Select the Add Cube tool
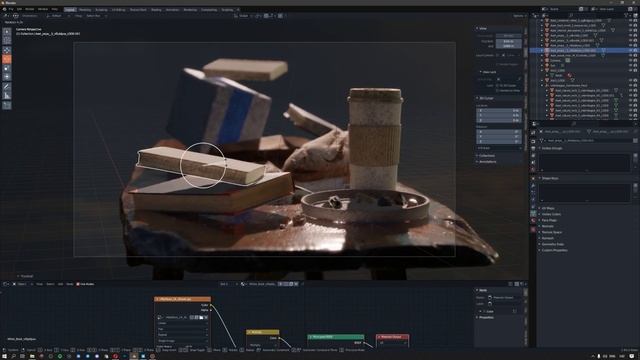640x360 pixels. pos(7,105)
